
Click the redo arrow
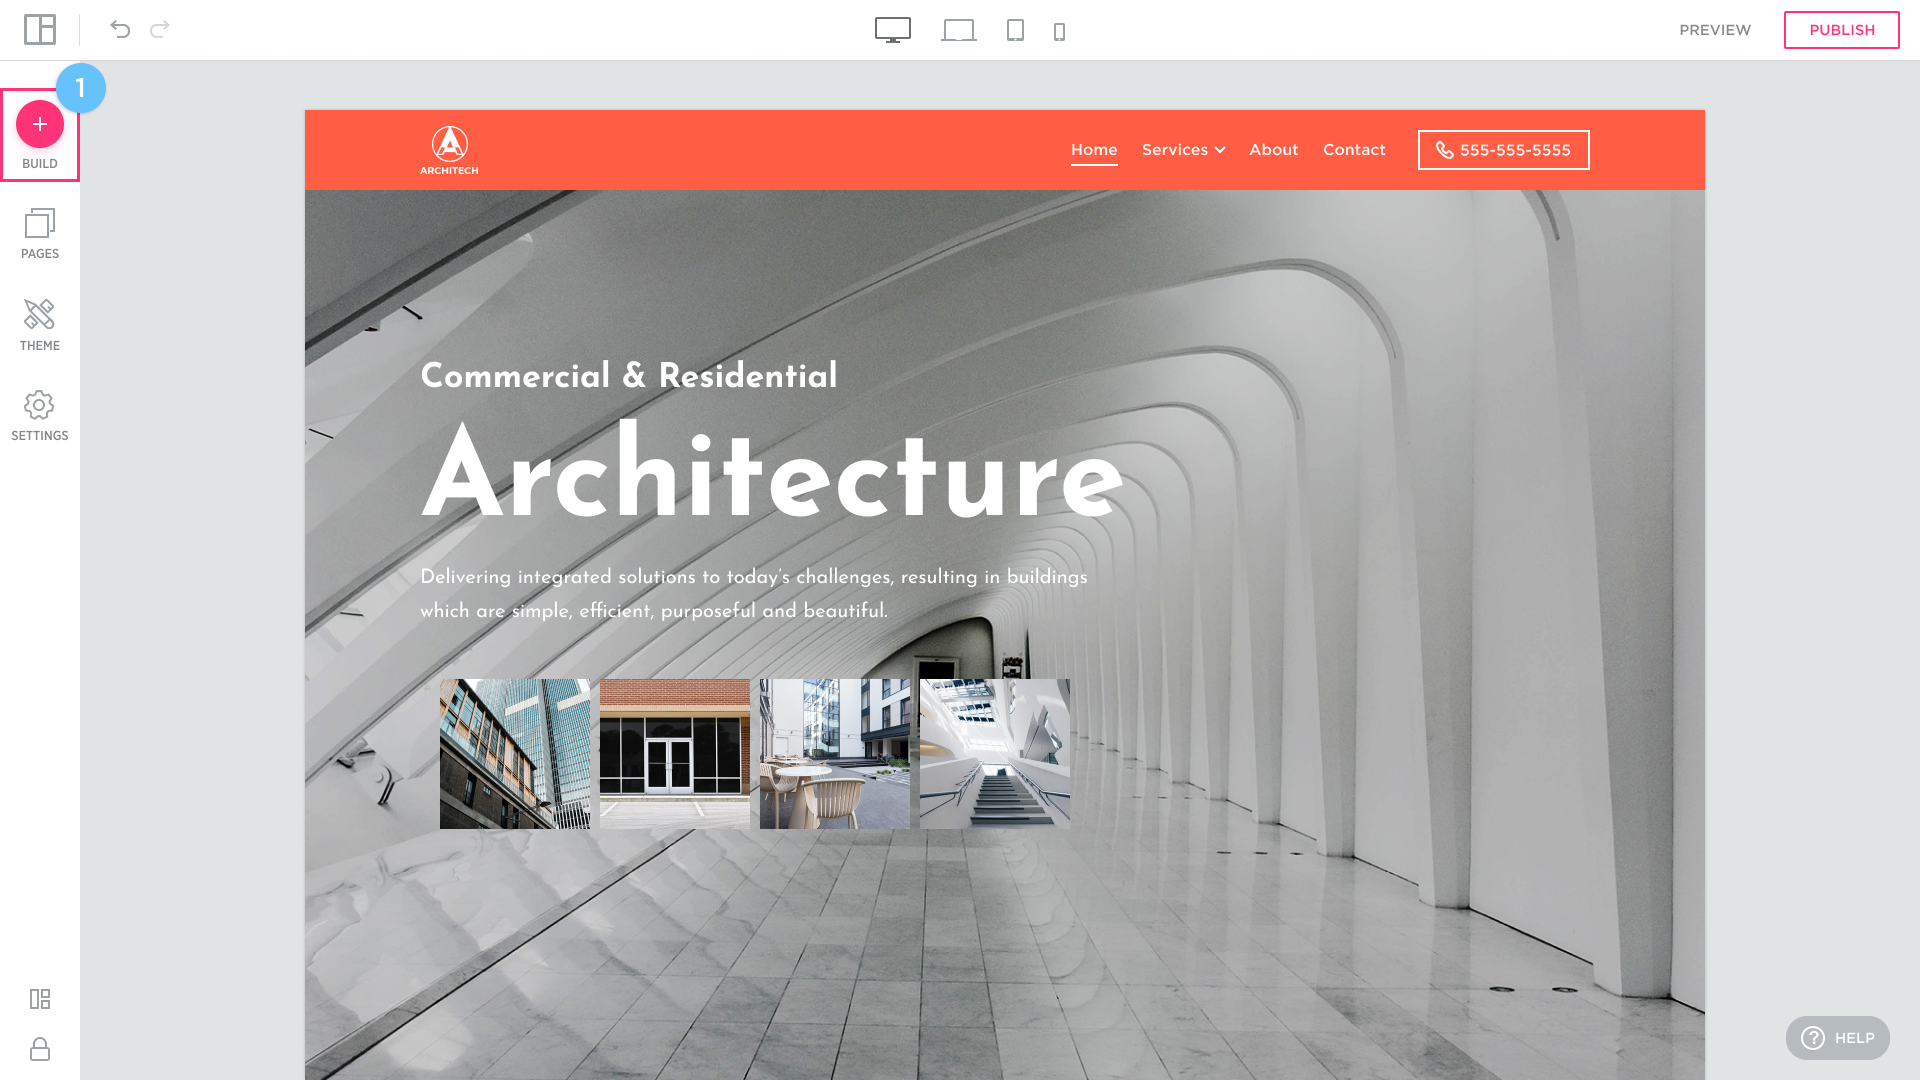click(160, 29)
